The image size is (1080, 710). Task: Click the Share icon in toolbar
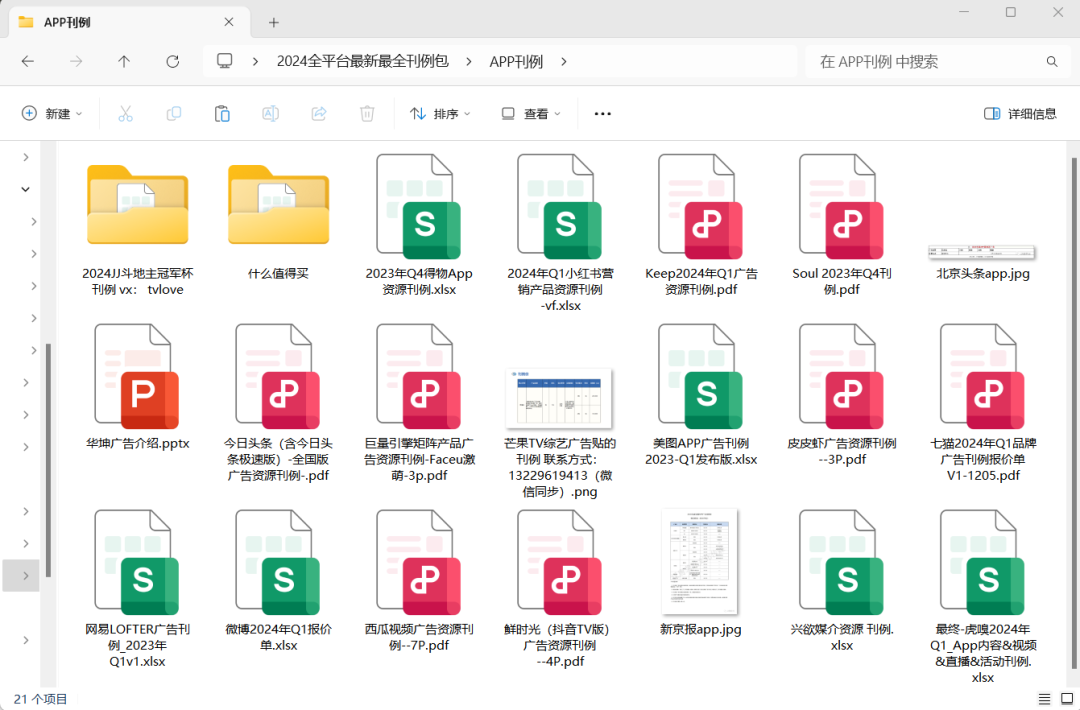point(319,114)
